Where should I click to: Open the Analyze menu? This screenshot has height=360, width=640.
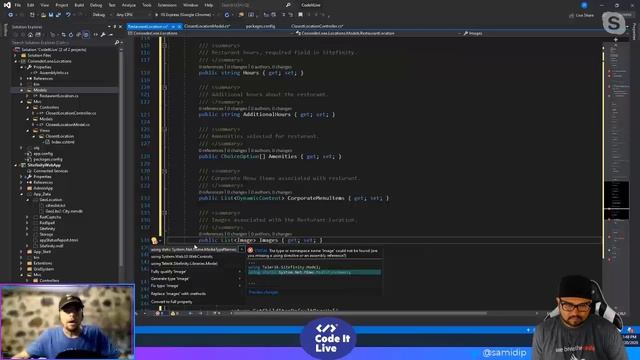click(129, 5)
